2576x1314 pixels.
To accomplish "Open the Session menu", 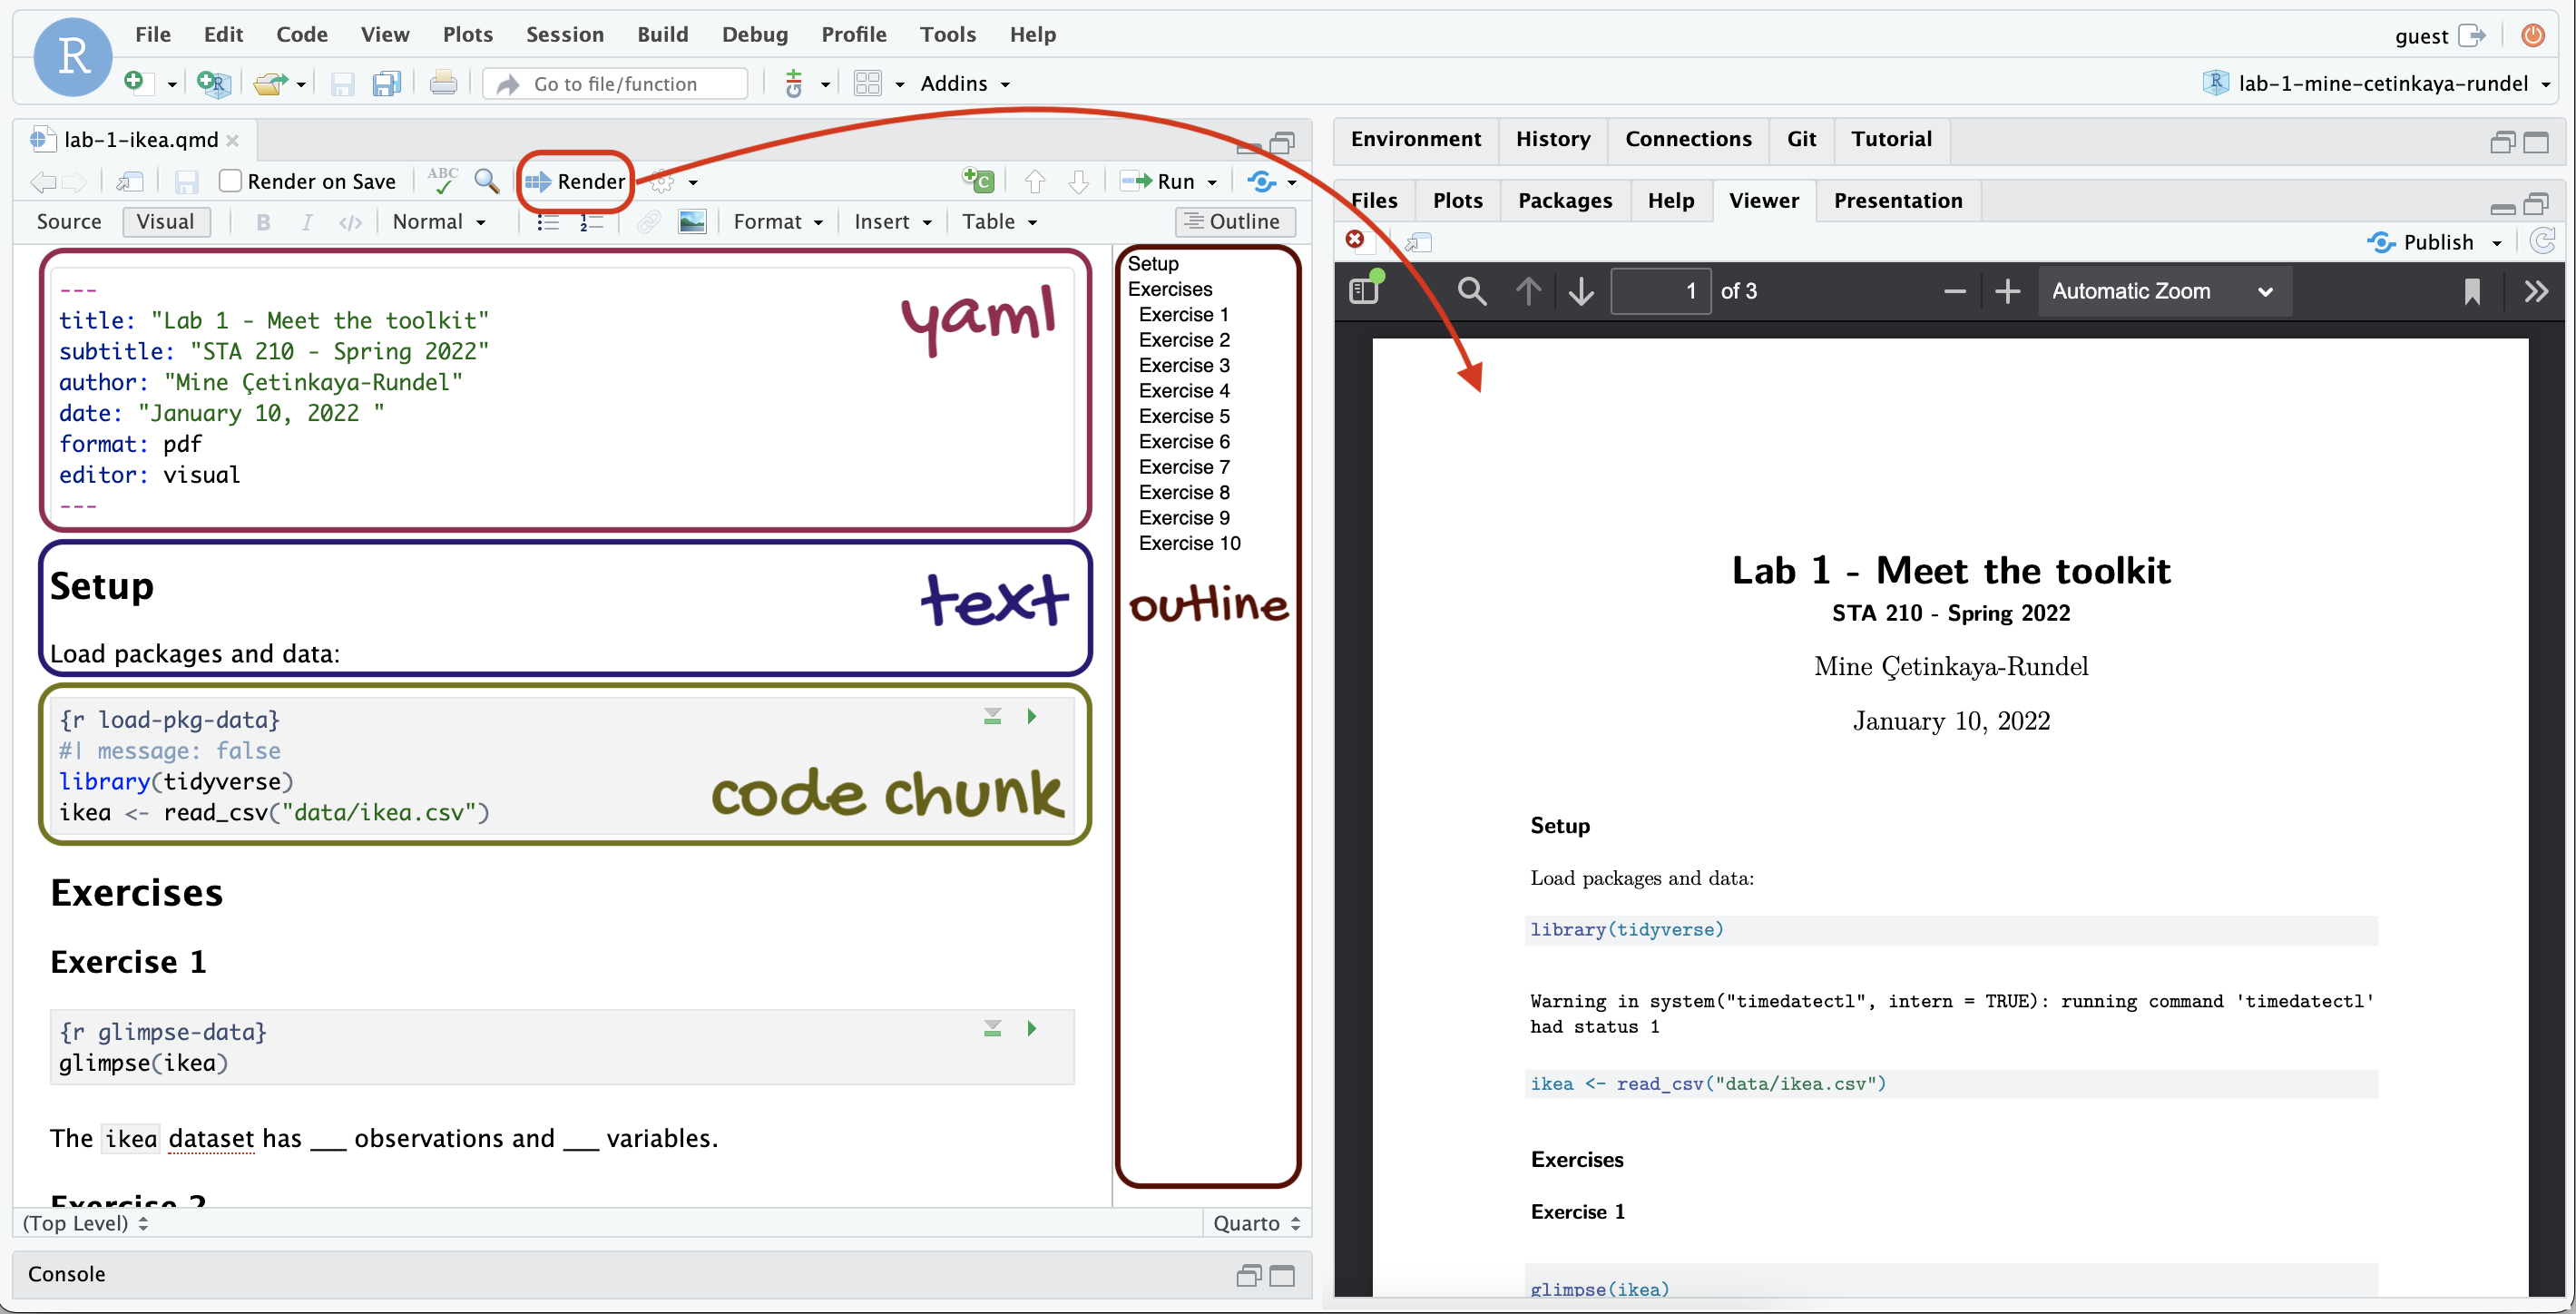I will [x=564, y=34].
